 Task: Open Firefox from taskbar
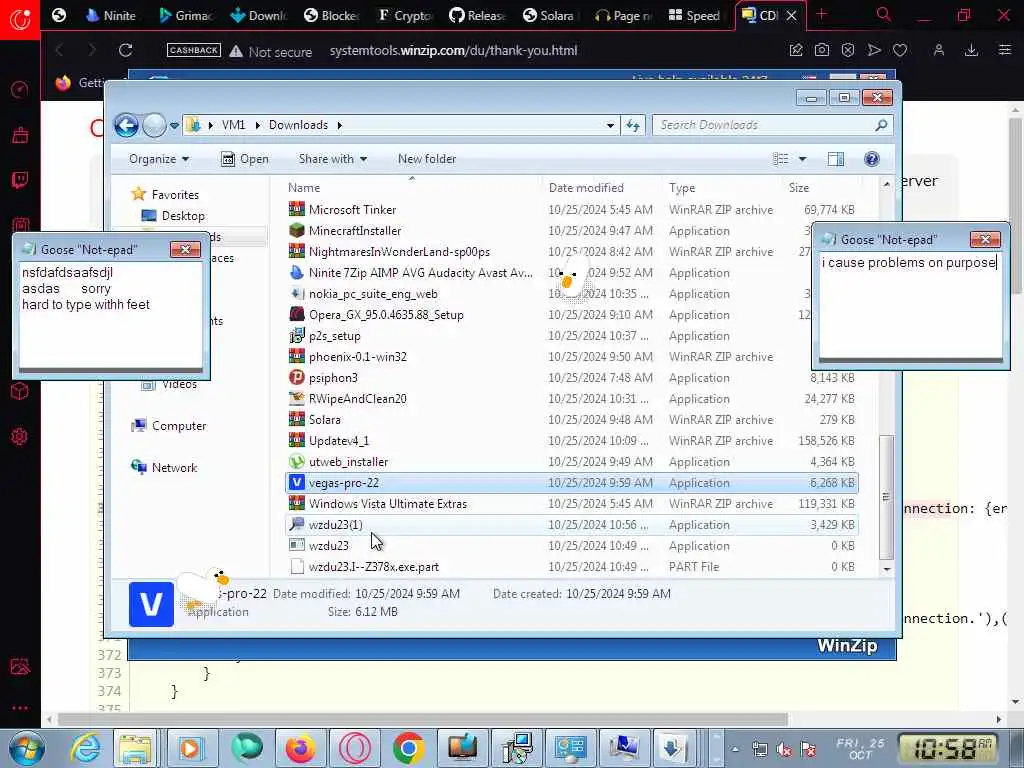[300, 748]
